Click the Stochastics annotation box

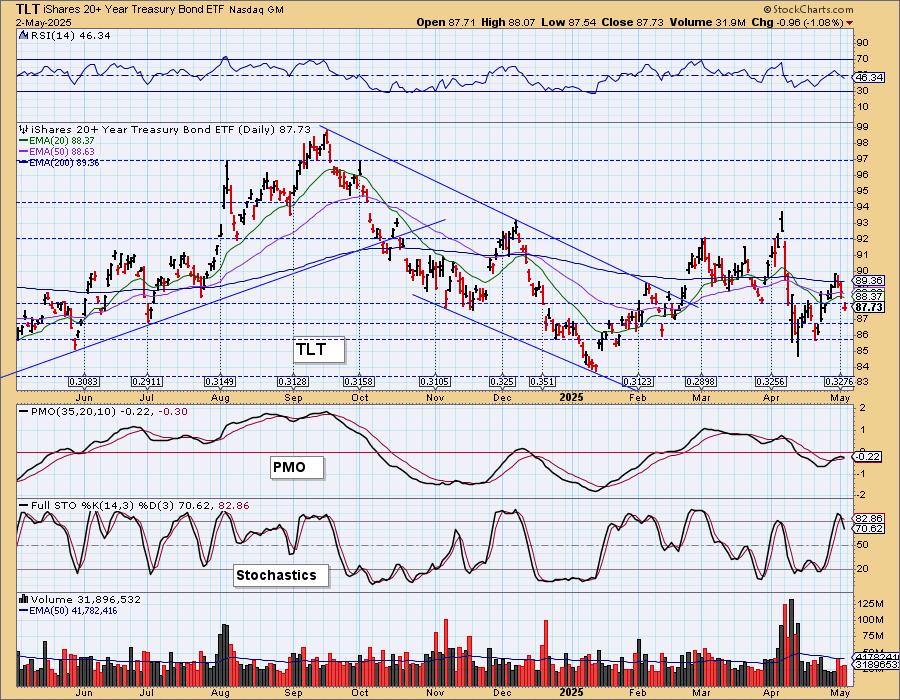(281, 575)
